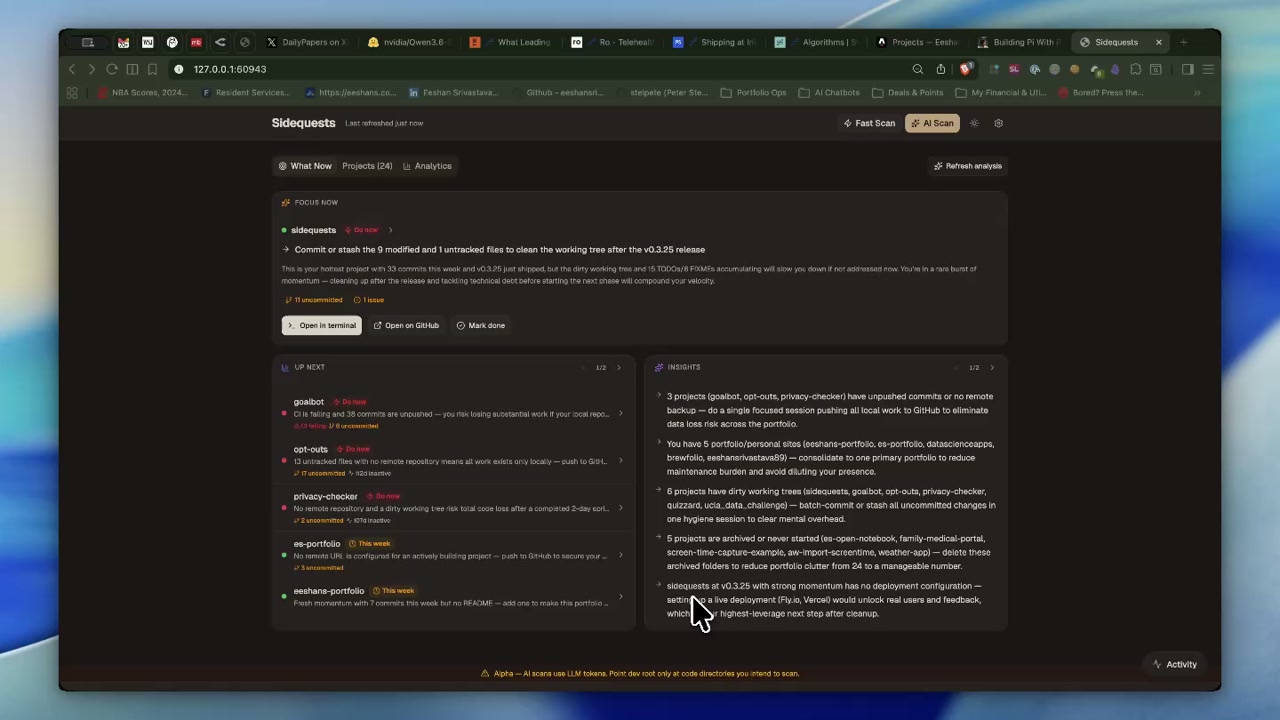1280x720 pixels.
Task: Open Sidequests settings gear
Action: pos(998,123)
